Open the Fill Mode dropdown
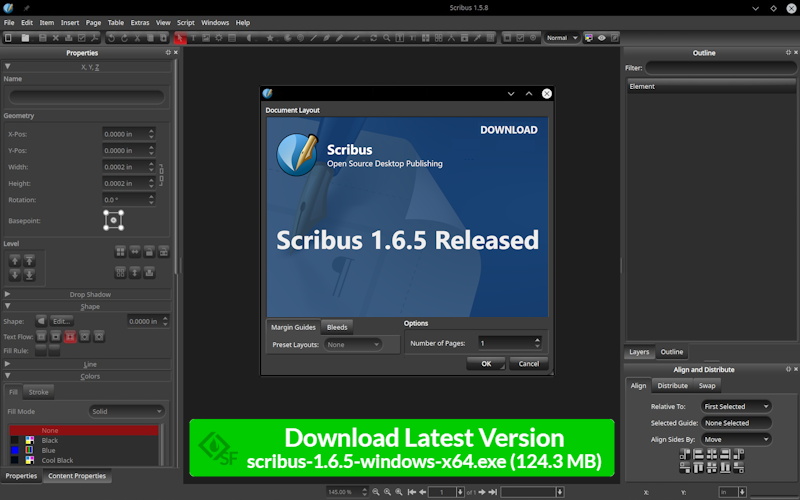The width and height of the screenshot is (800, 500). coord(127,411)
